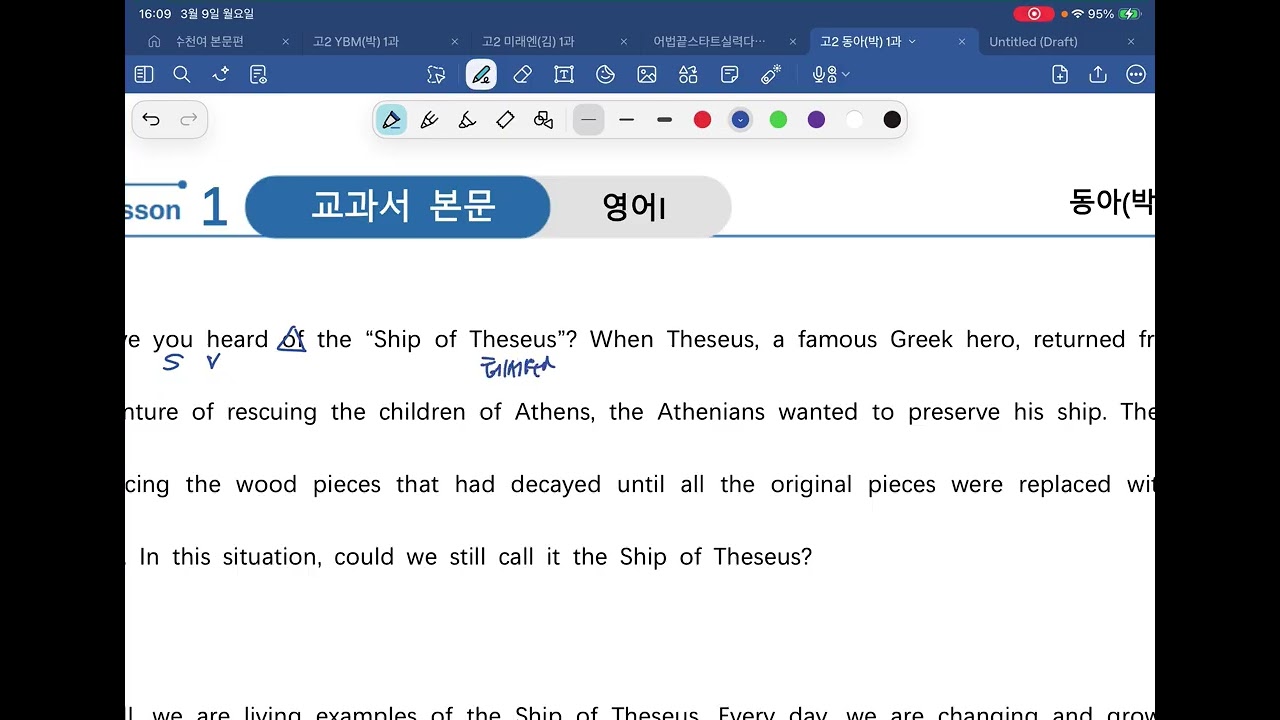
Task: Open the document outline/notes icon
Action: tap(258, 74)
